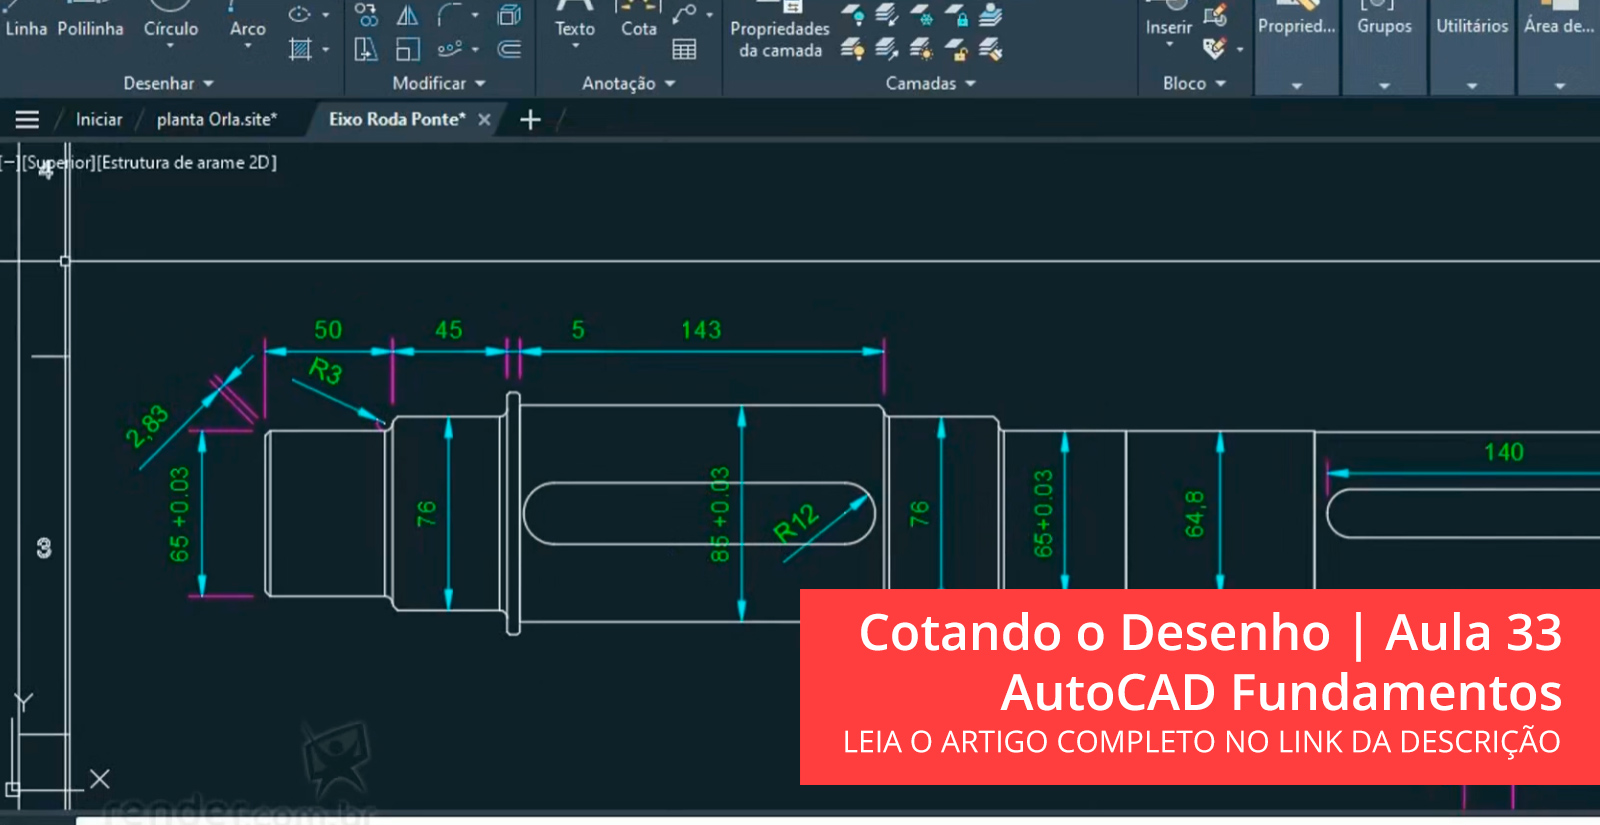The image size is (1600, 825).
Task: Activate the Offset tool icon
Action: point(509,49)
